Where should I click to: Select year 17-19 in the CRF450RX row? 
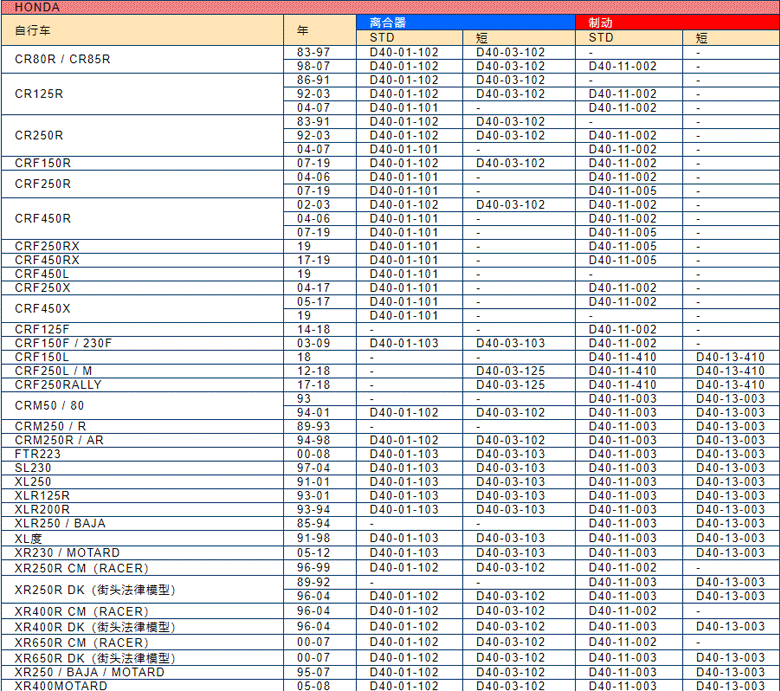point(313,260)
